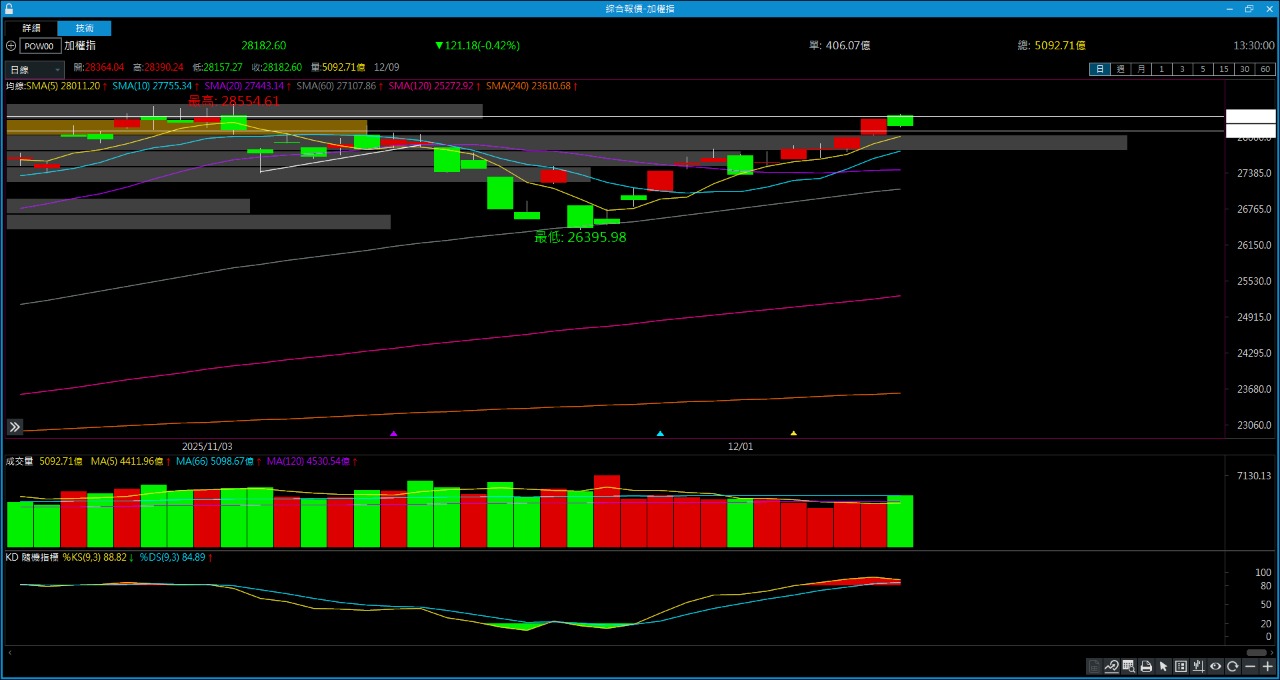The height and width of the screenshot is (680, 1280).
Task: Select the 週 weekly period button
Action: (1120, 69)
